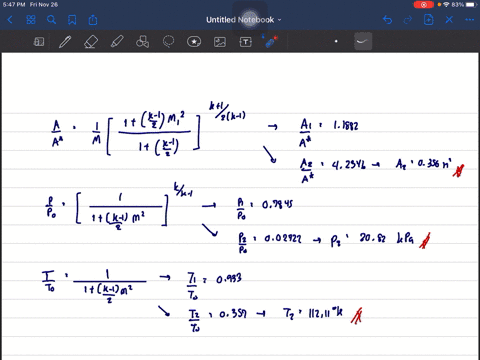Open the Elements sticker tool
This screenshot has width=480, height=360.
[x=194, y=42]
